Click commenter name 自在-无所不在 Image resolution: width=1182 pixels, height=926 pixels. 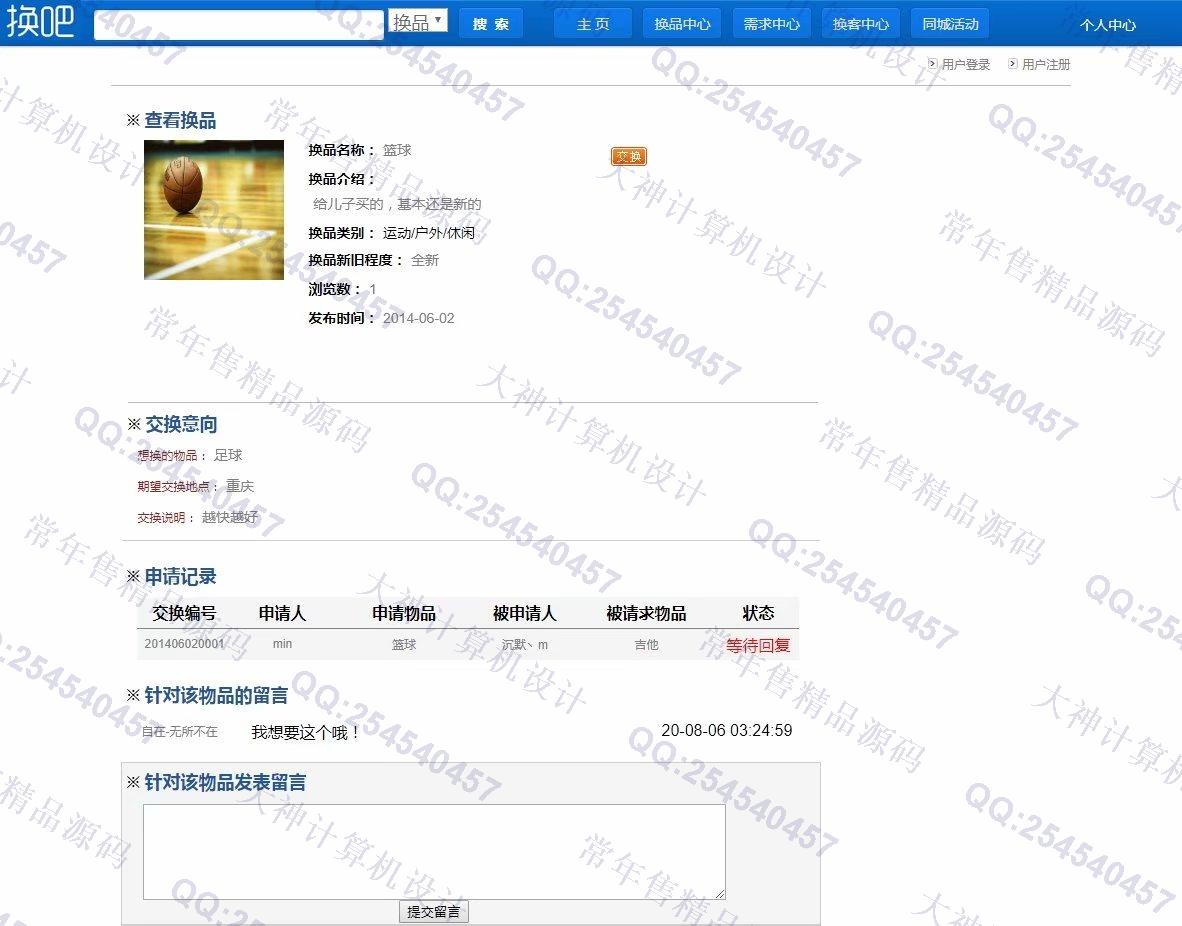pos(179,731)
